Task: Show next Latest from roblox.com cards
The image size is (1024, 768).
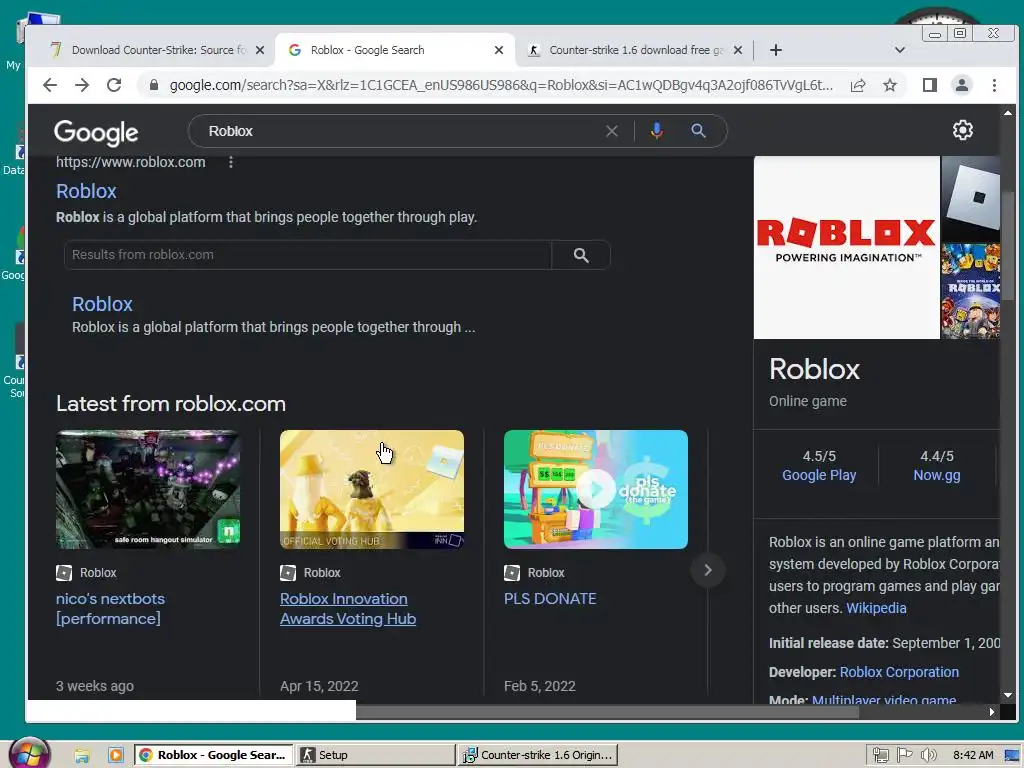Action: pyautogui.click(x=708, y=570)
